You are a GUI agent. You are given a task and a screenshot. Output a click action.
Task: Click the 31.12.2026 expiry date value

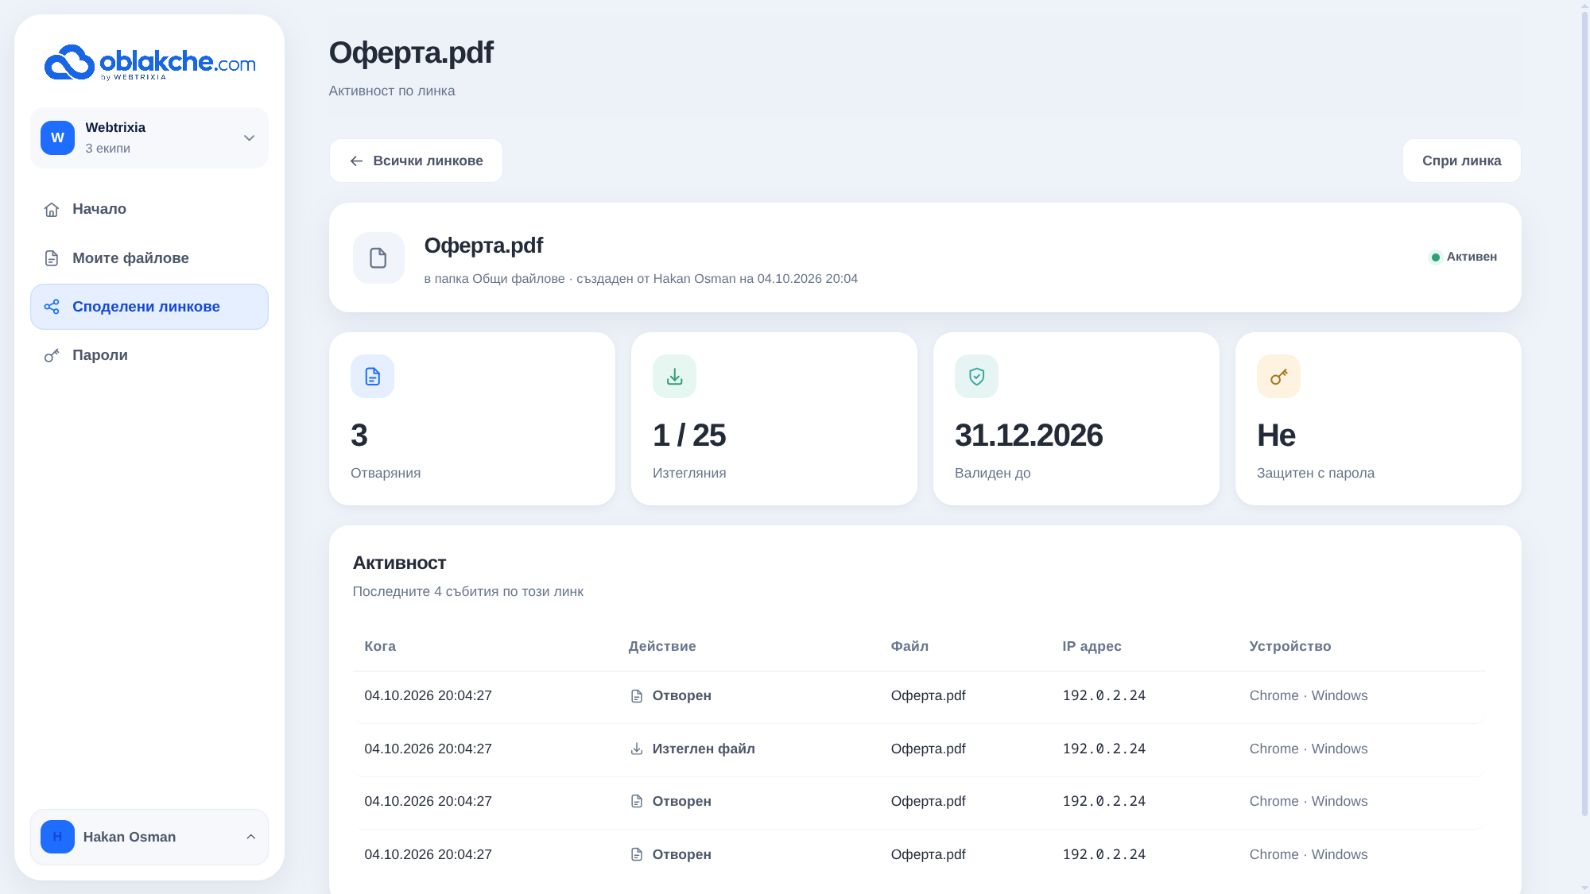pyautogui.click(x=1029, y=435)
